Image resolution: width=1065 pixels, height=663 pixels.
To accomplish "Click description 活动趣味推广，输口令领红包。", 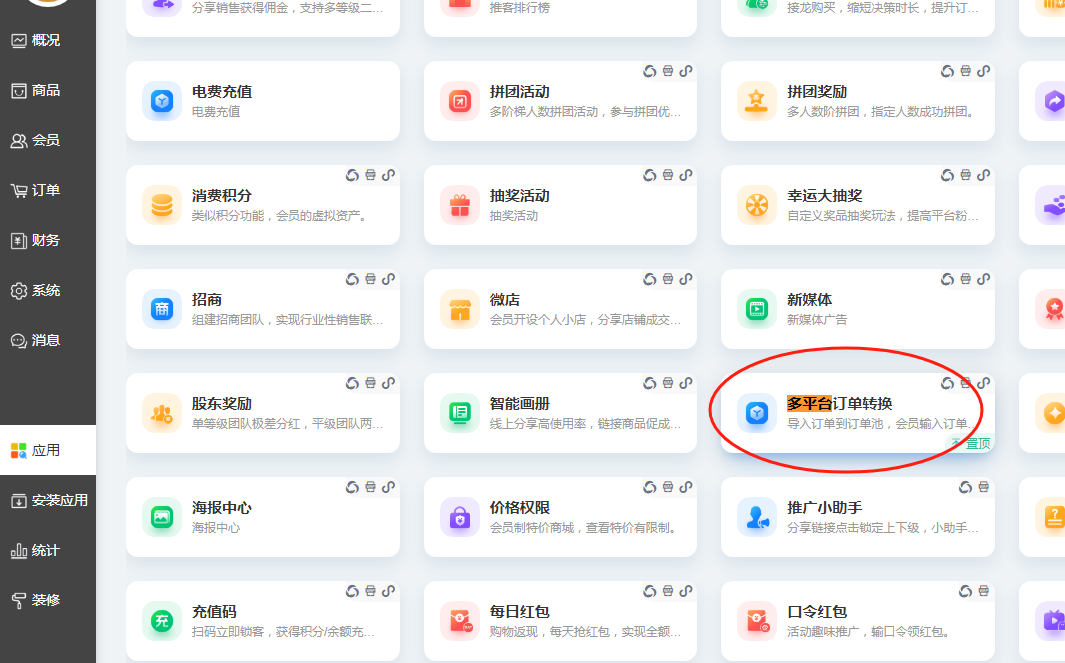I will [868, 632].
